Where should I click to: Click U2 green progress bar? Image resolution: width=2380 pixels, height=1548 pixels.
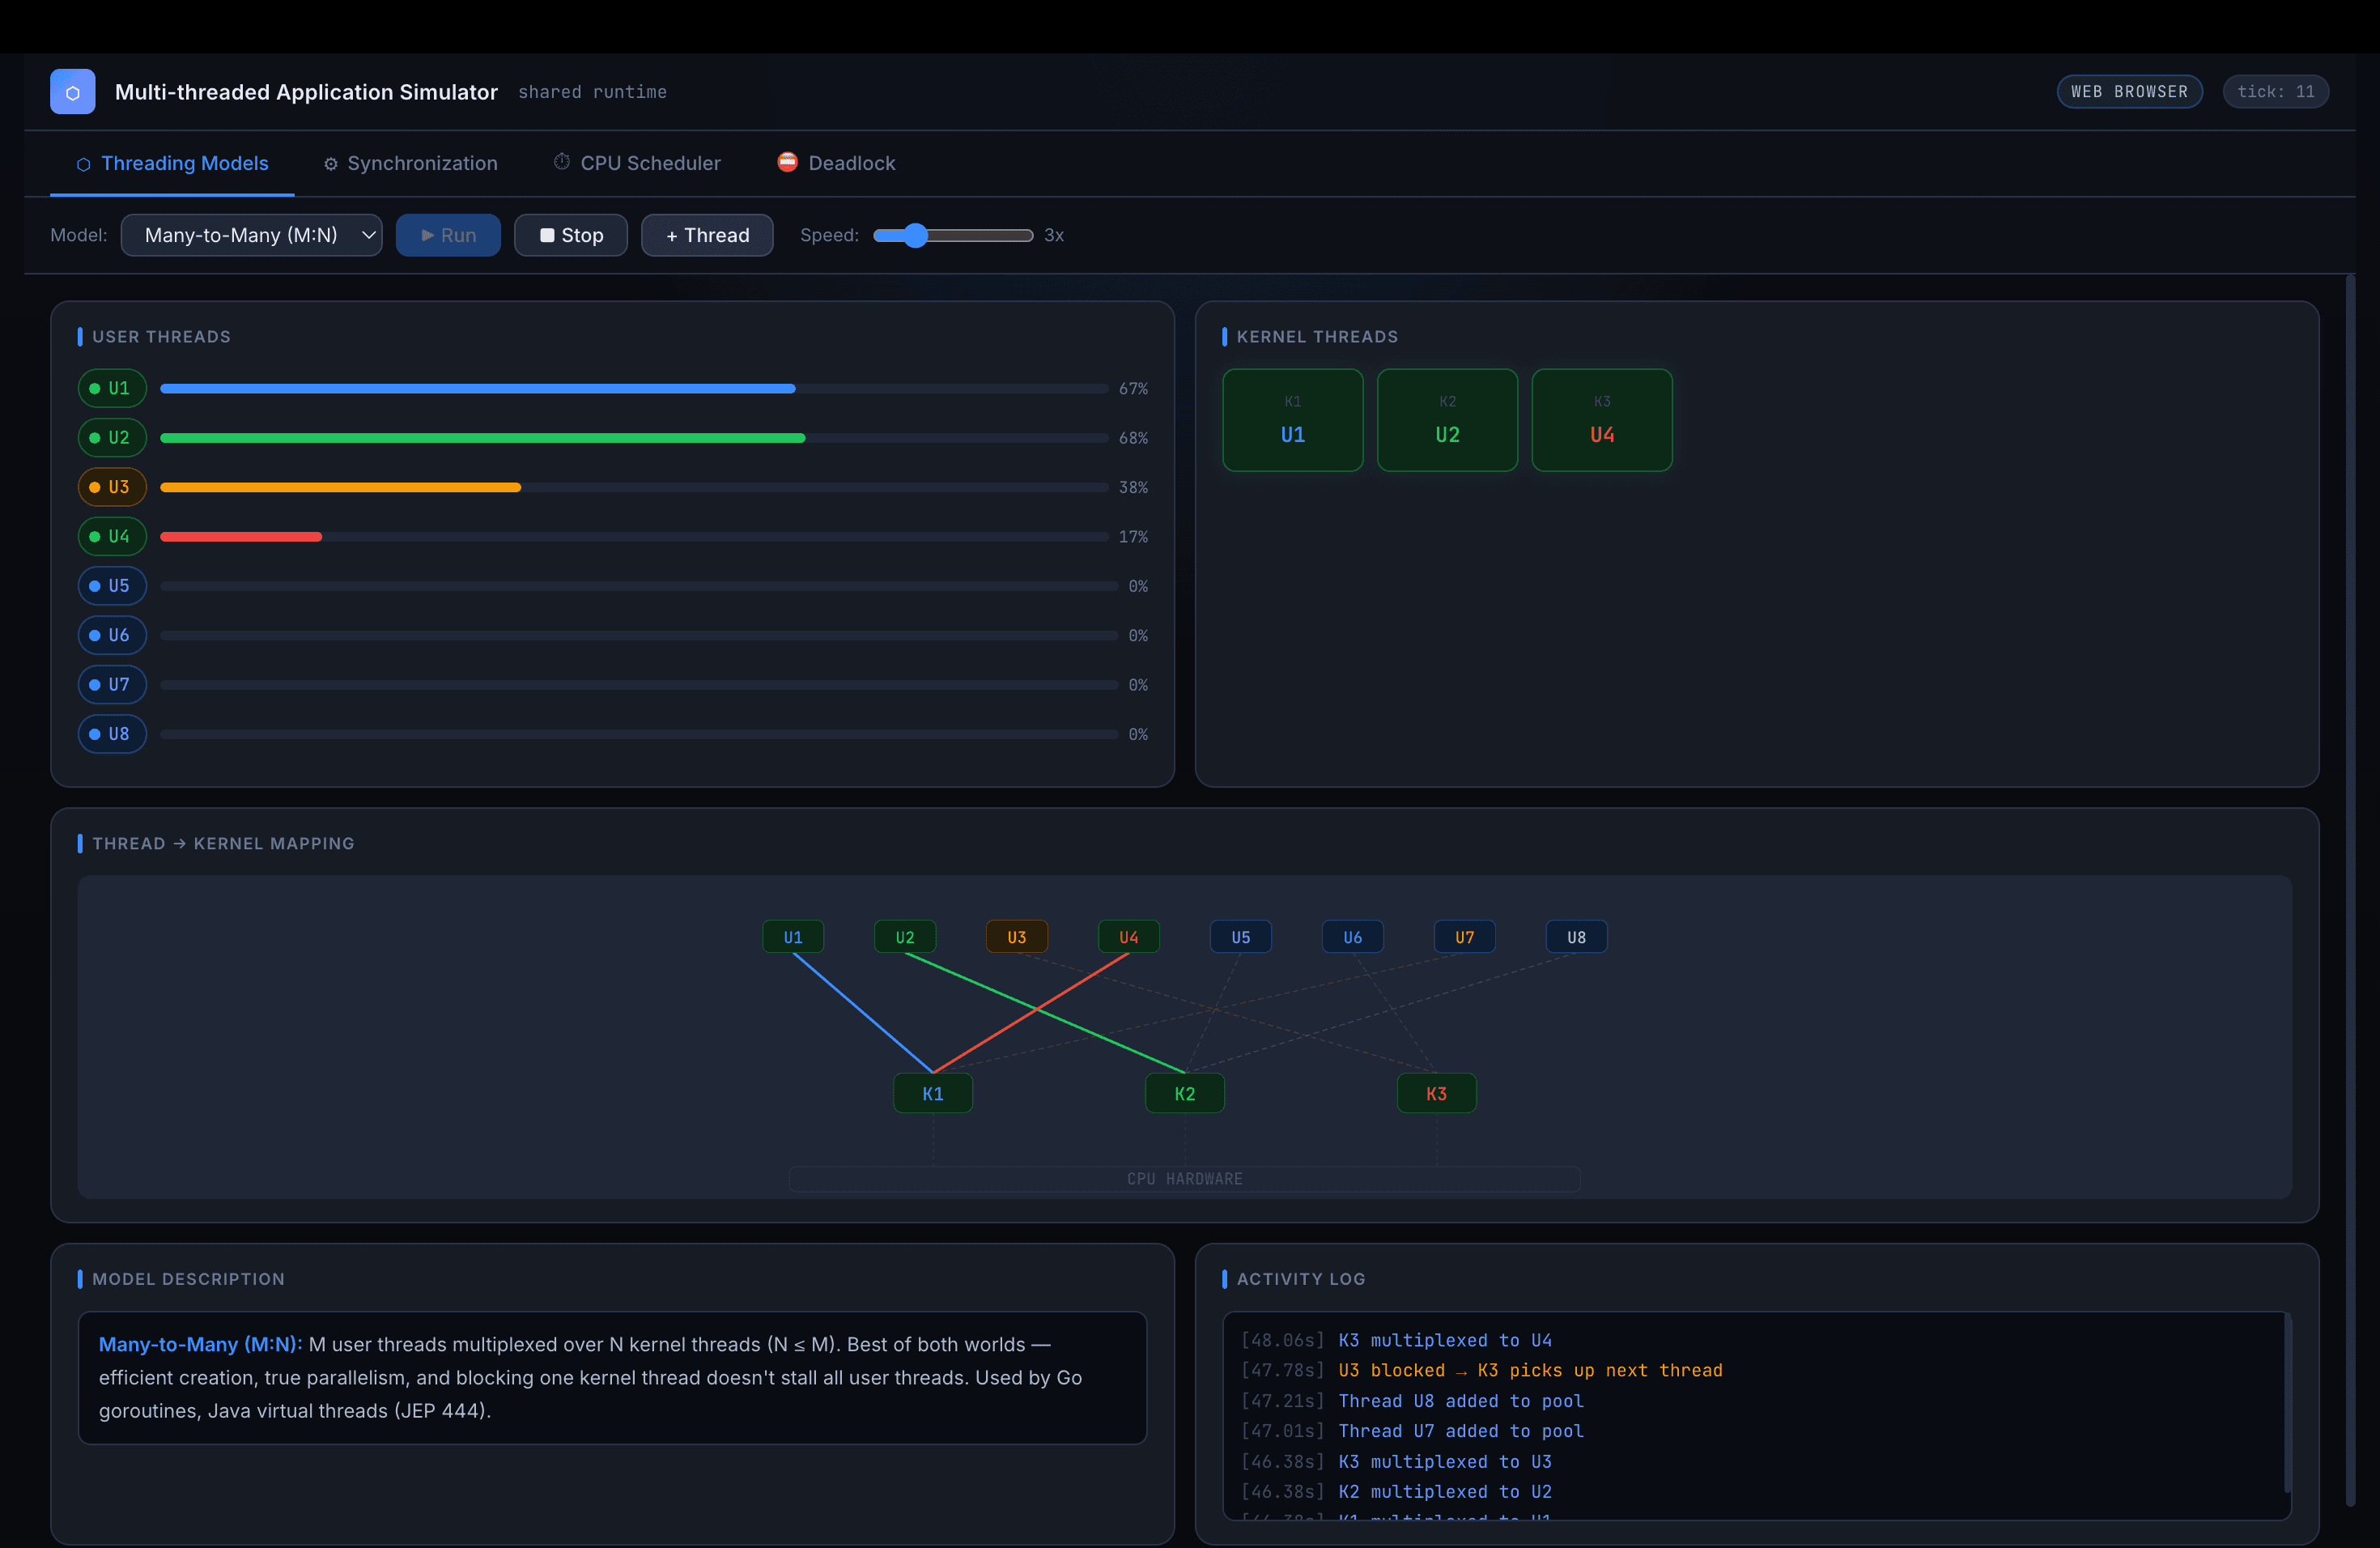pyautogui.click(x=483, y=438)
